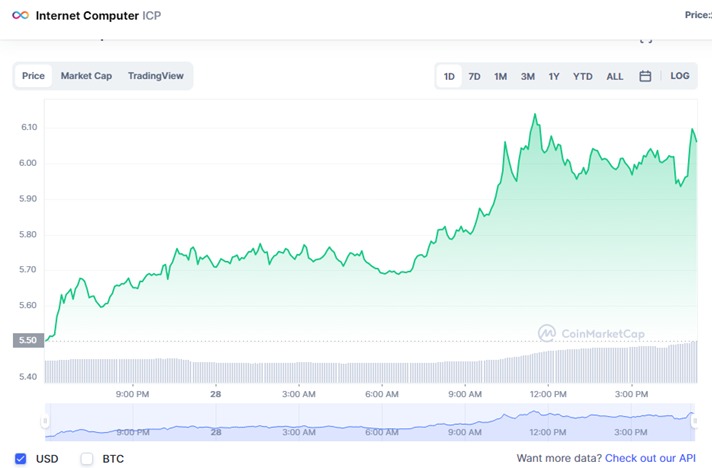Click the Internet Computer infinity logo
Screen dimensions: 712x468
[20, 15]
